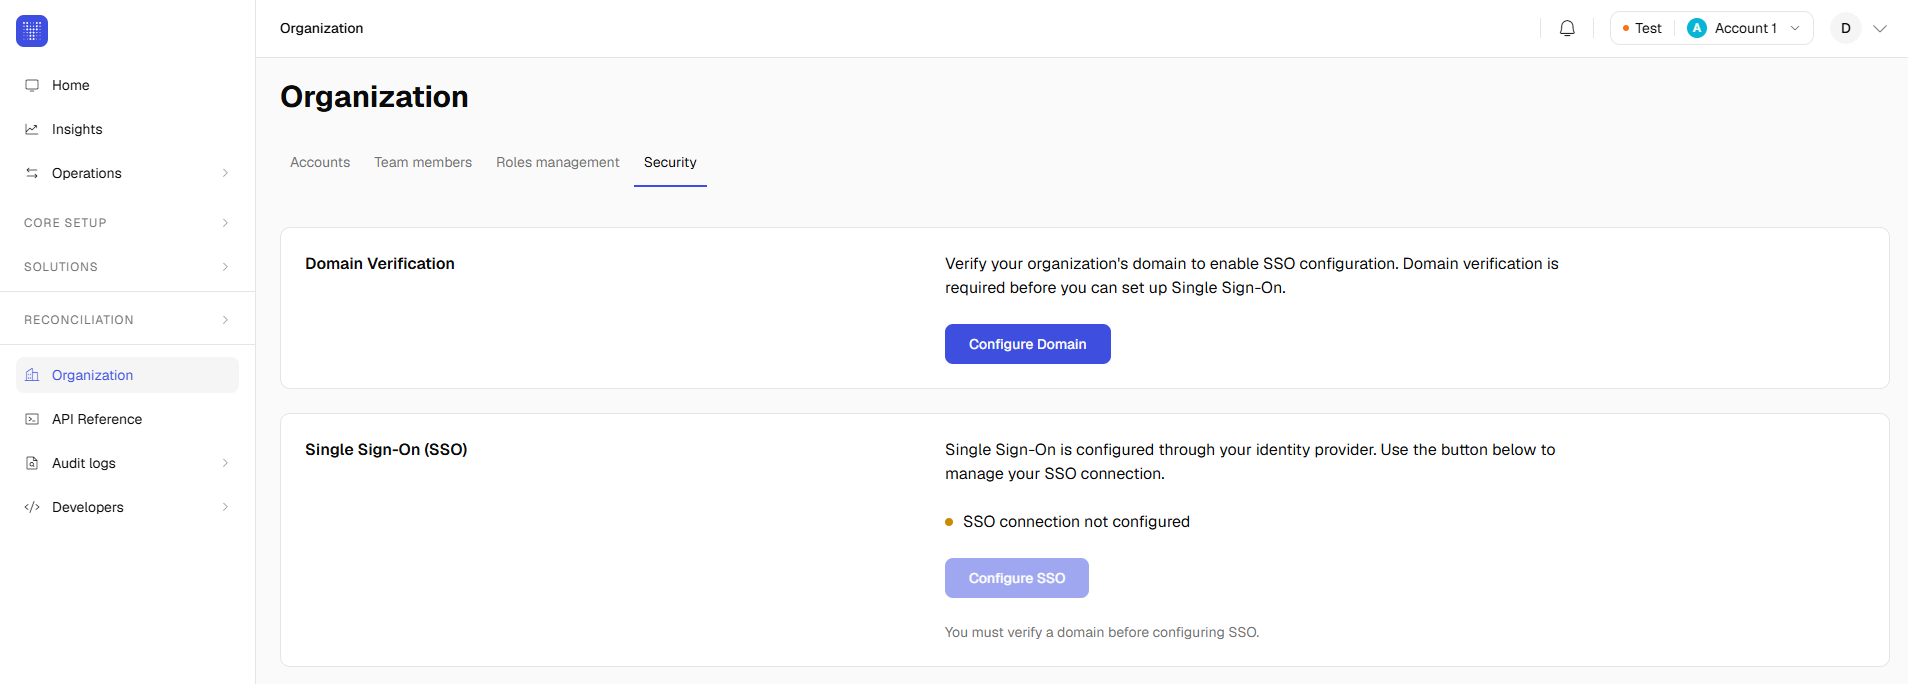The height and width of the screenshot is (684, 1908).
Task: Click the Account 1 avatar icon
Action: tap(1697, 28)
